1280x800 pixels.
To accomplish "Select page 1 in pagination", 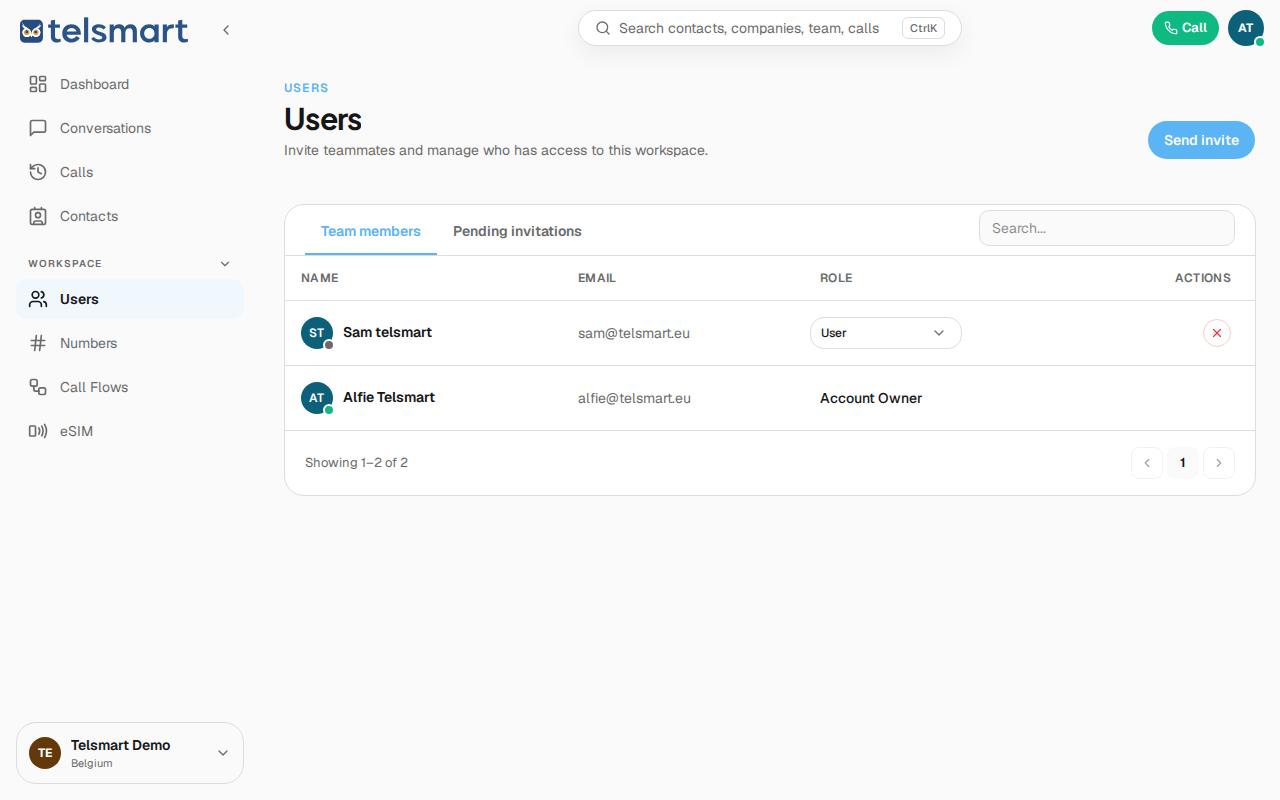I will [1183, 463].
